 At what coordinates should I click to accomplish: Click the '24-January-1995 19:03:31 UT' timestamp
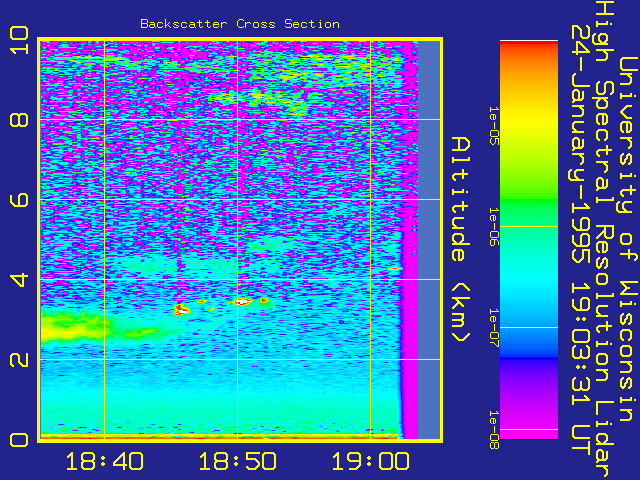pos(581,240)
